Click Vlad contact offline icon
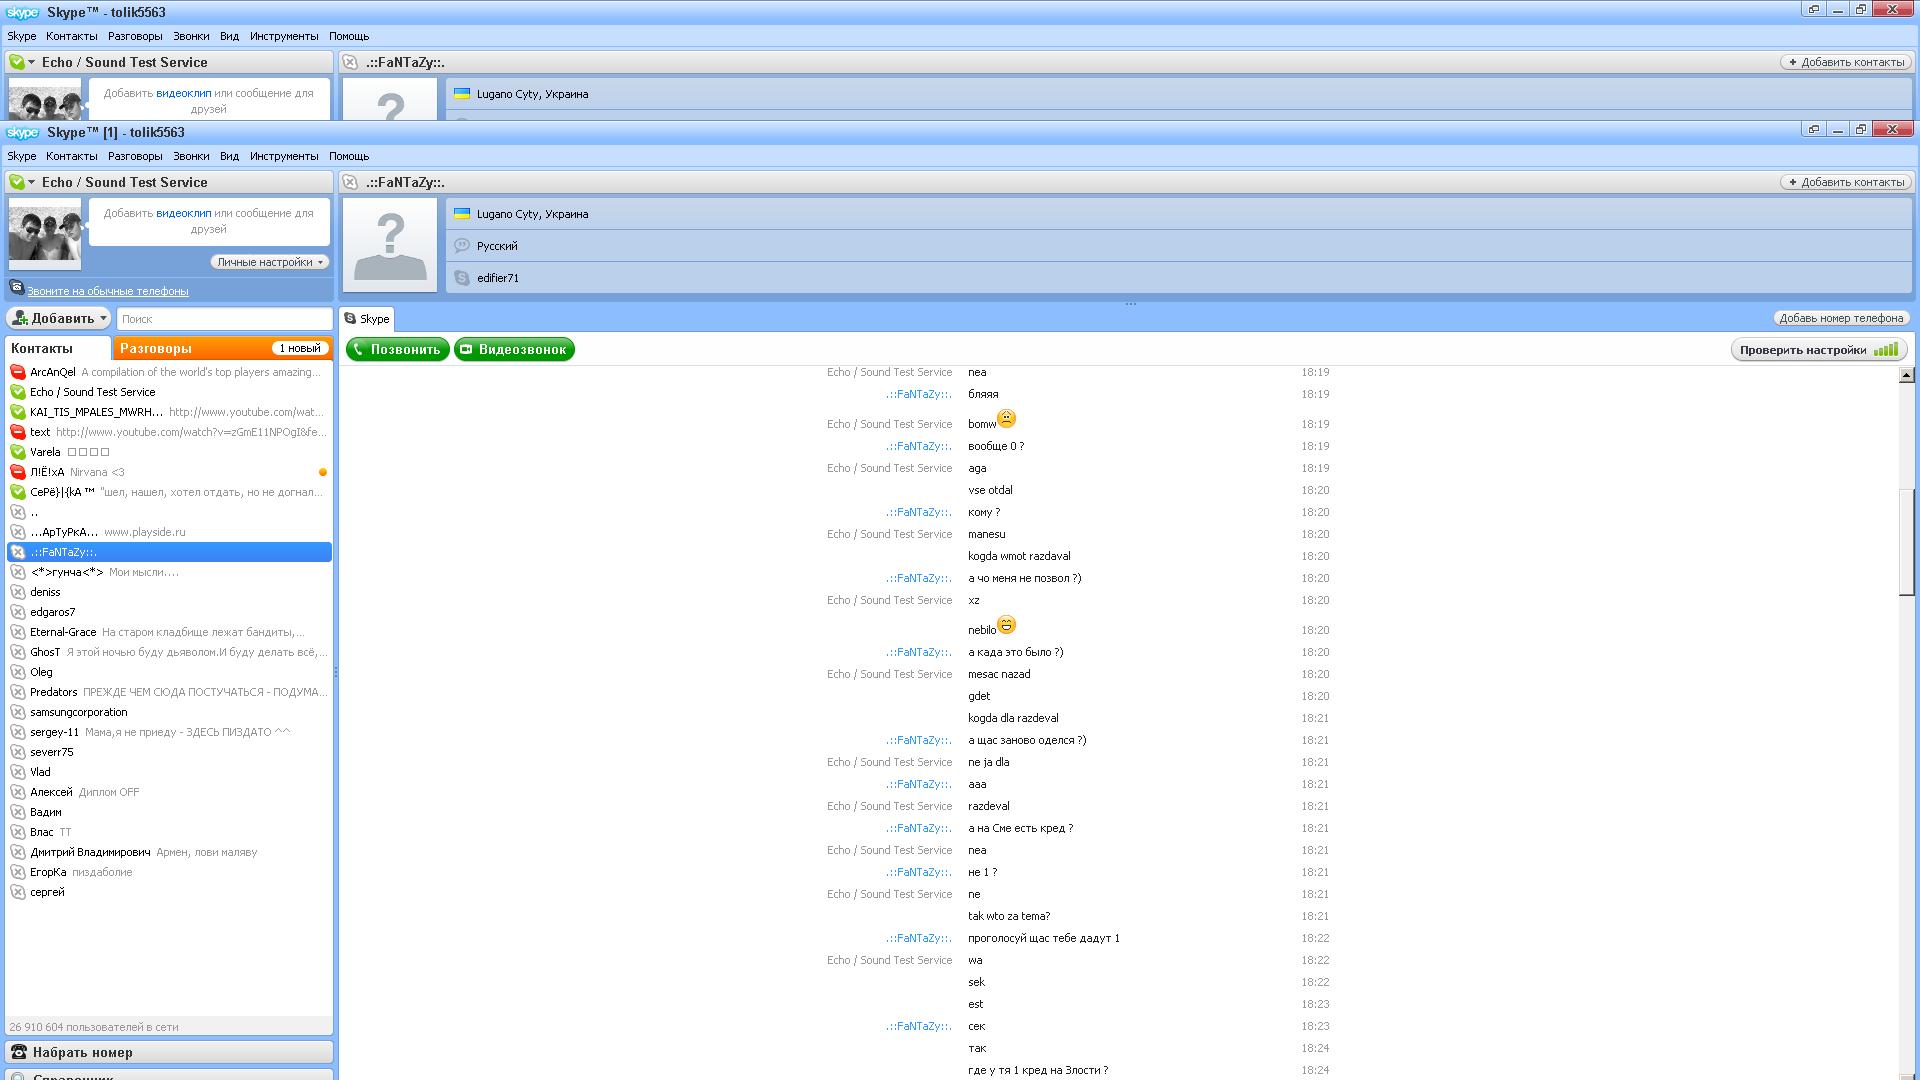 [18, 772]
